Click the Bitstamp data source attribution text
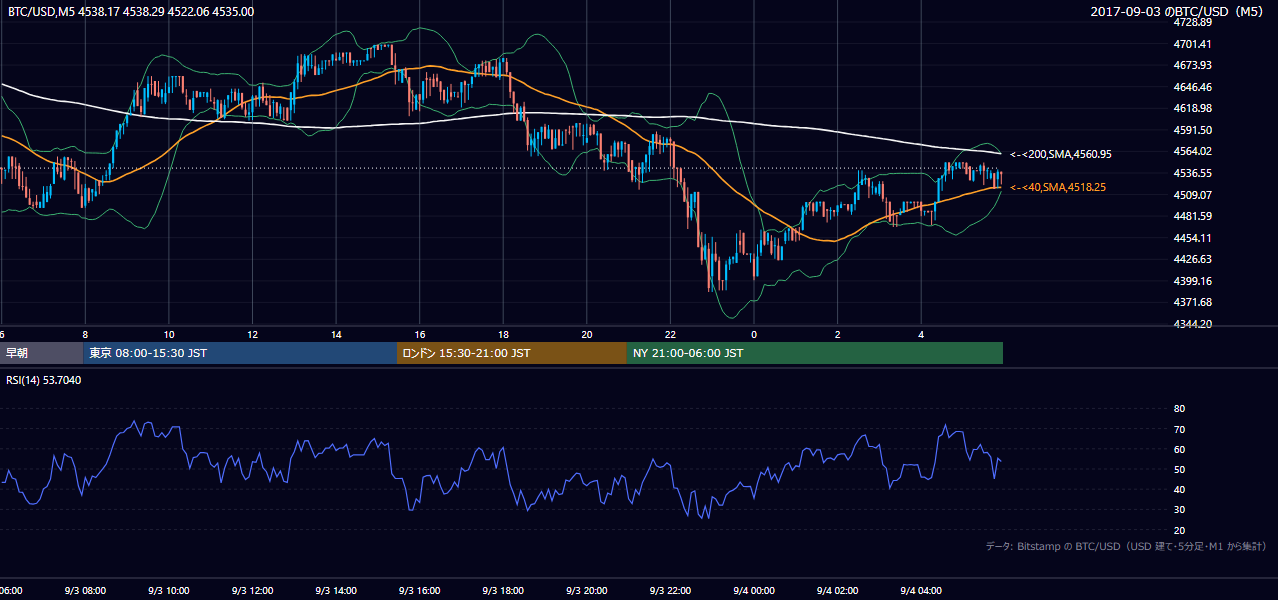The height and width of the screenshot is (600, 1278). [1127, 546]
